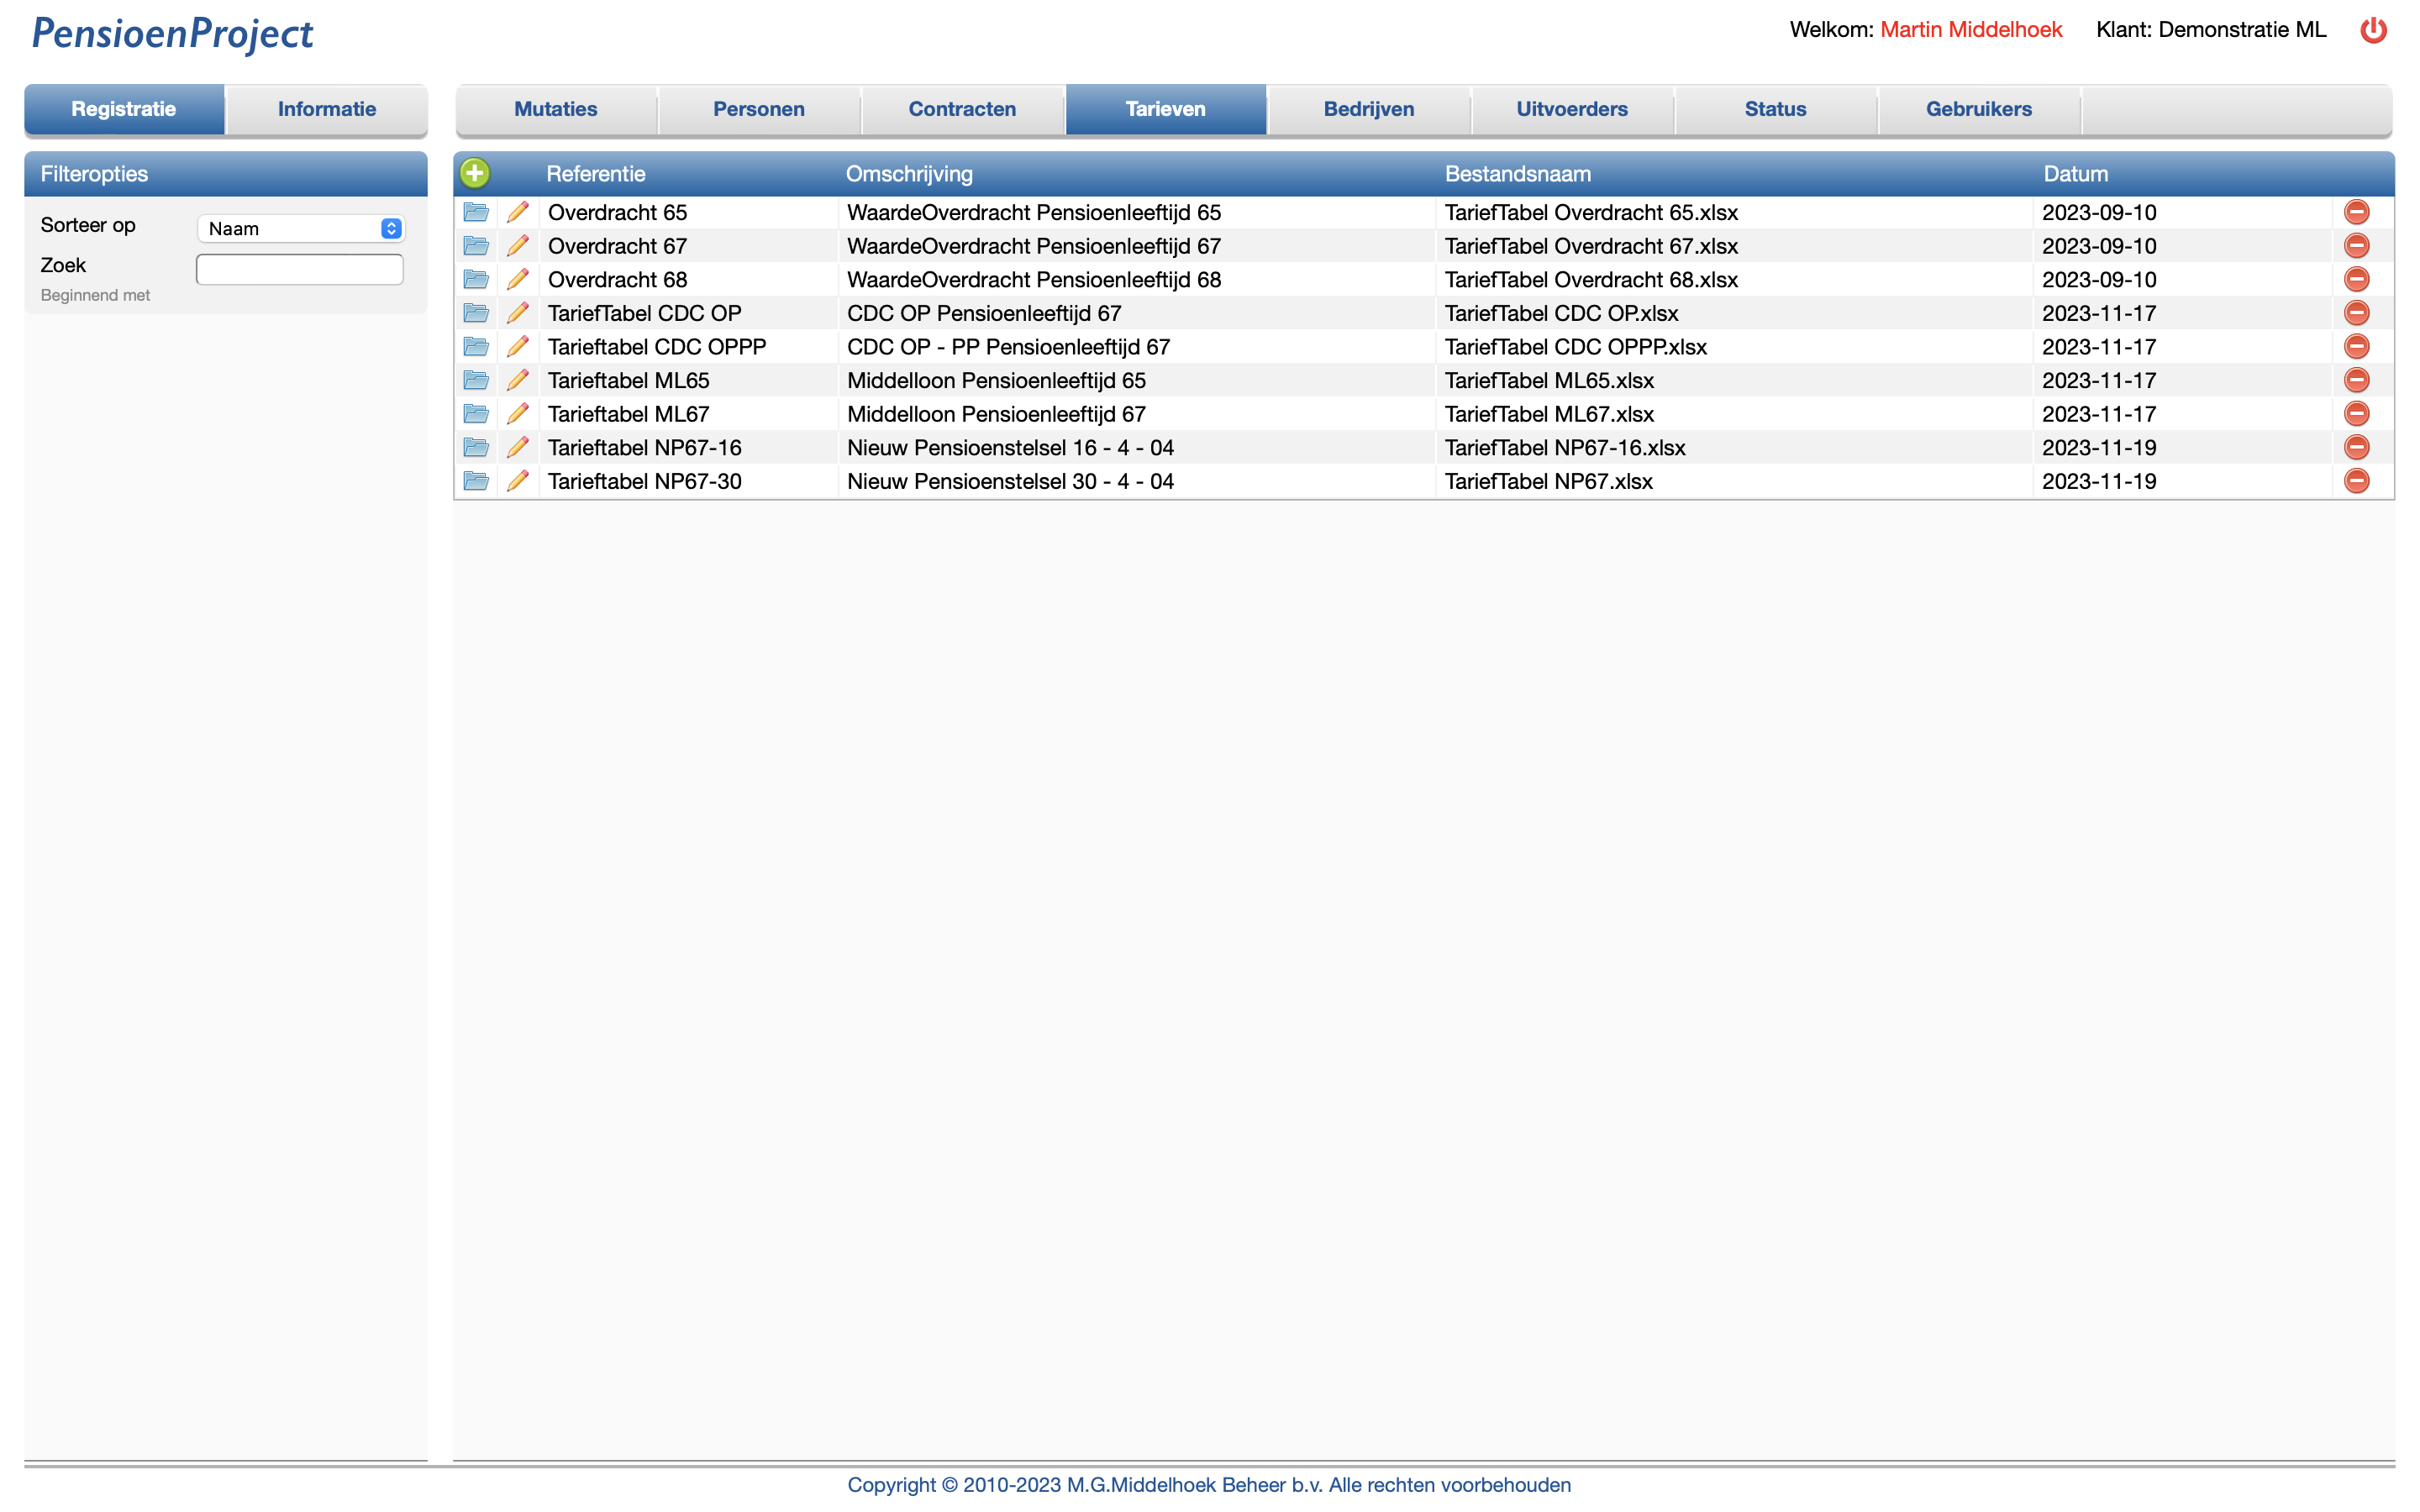Screen dimensions: 2420x1512
Task: Delete the Tarieftabel NP67-30 entry
Action: point(2356,481)
